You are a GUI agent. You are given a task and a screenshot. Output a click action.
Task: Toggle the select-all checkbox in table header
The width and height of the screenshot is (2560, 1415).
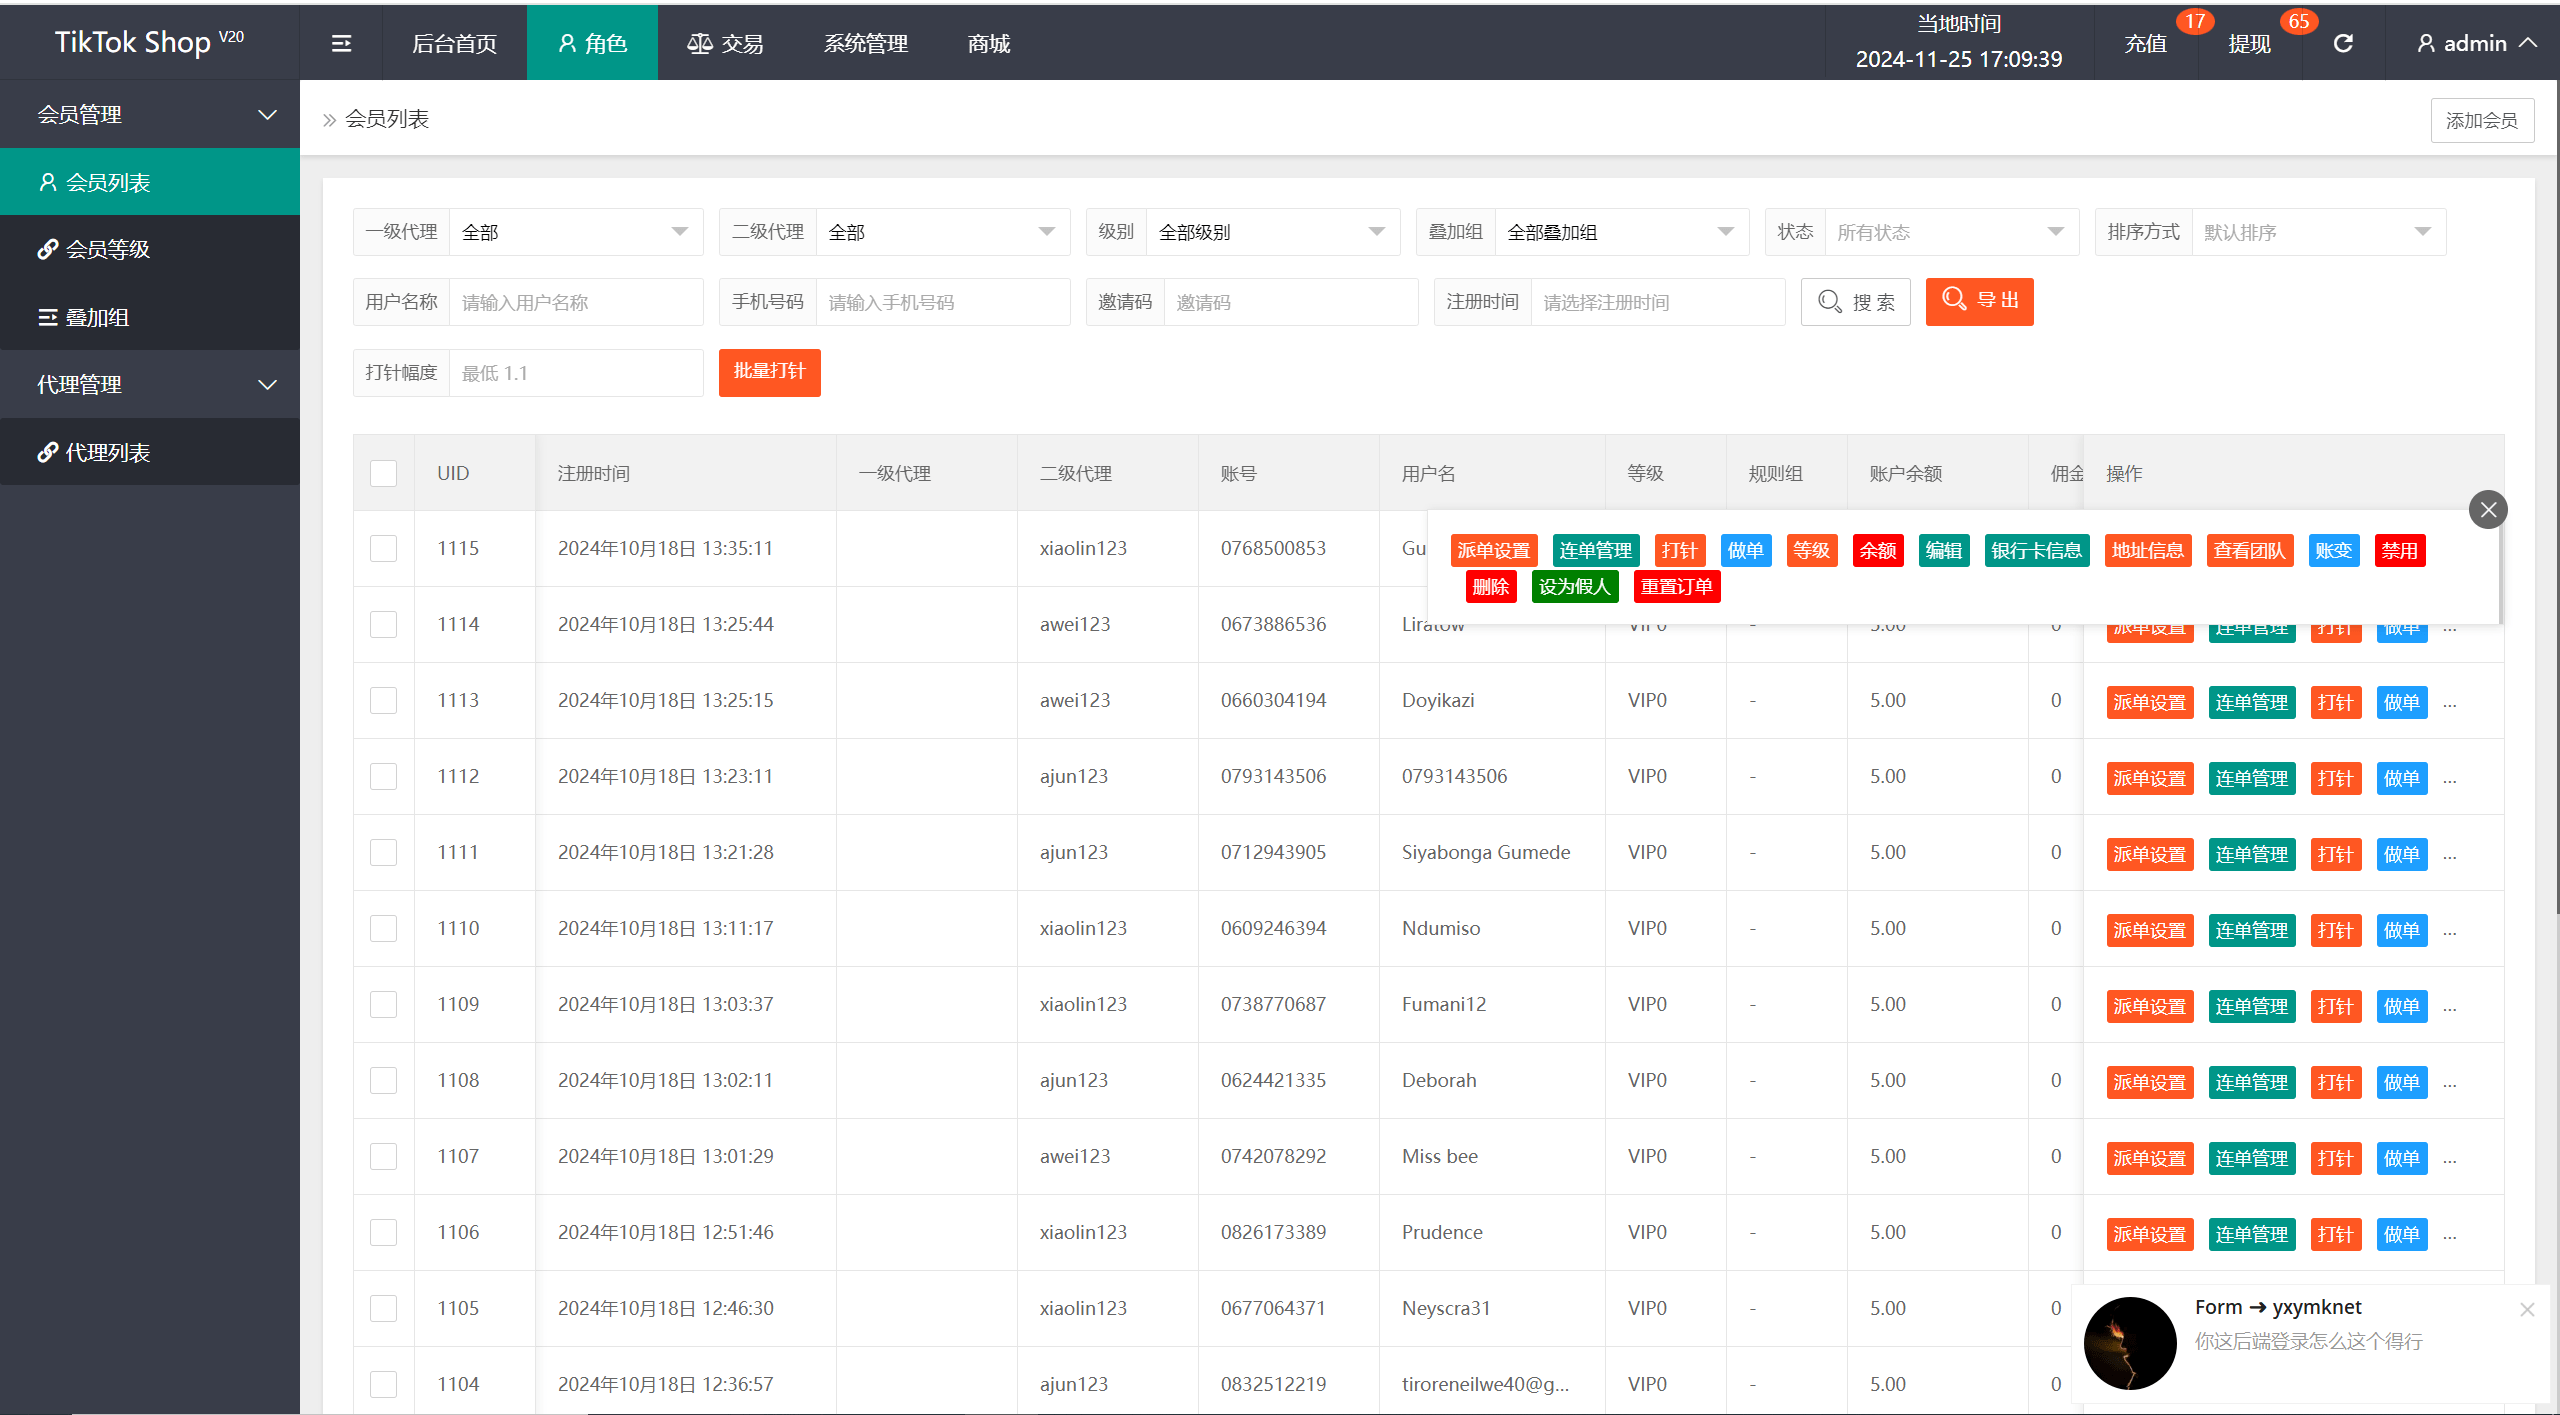pyautogui.click(x=384, y=473)
